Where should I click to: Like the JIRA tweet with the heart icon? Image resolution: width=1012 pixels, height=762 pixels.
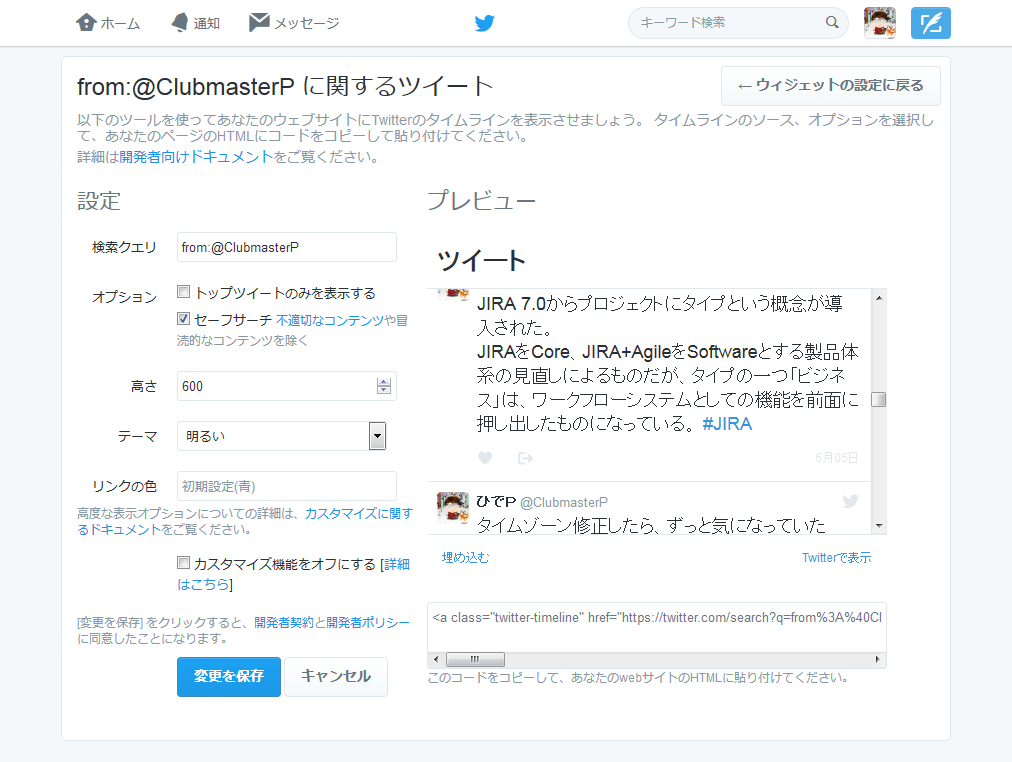[x=485, y=457]
